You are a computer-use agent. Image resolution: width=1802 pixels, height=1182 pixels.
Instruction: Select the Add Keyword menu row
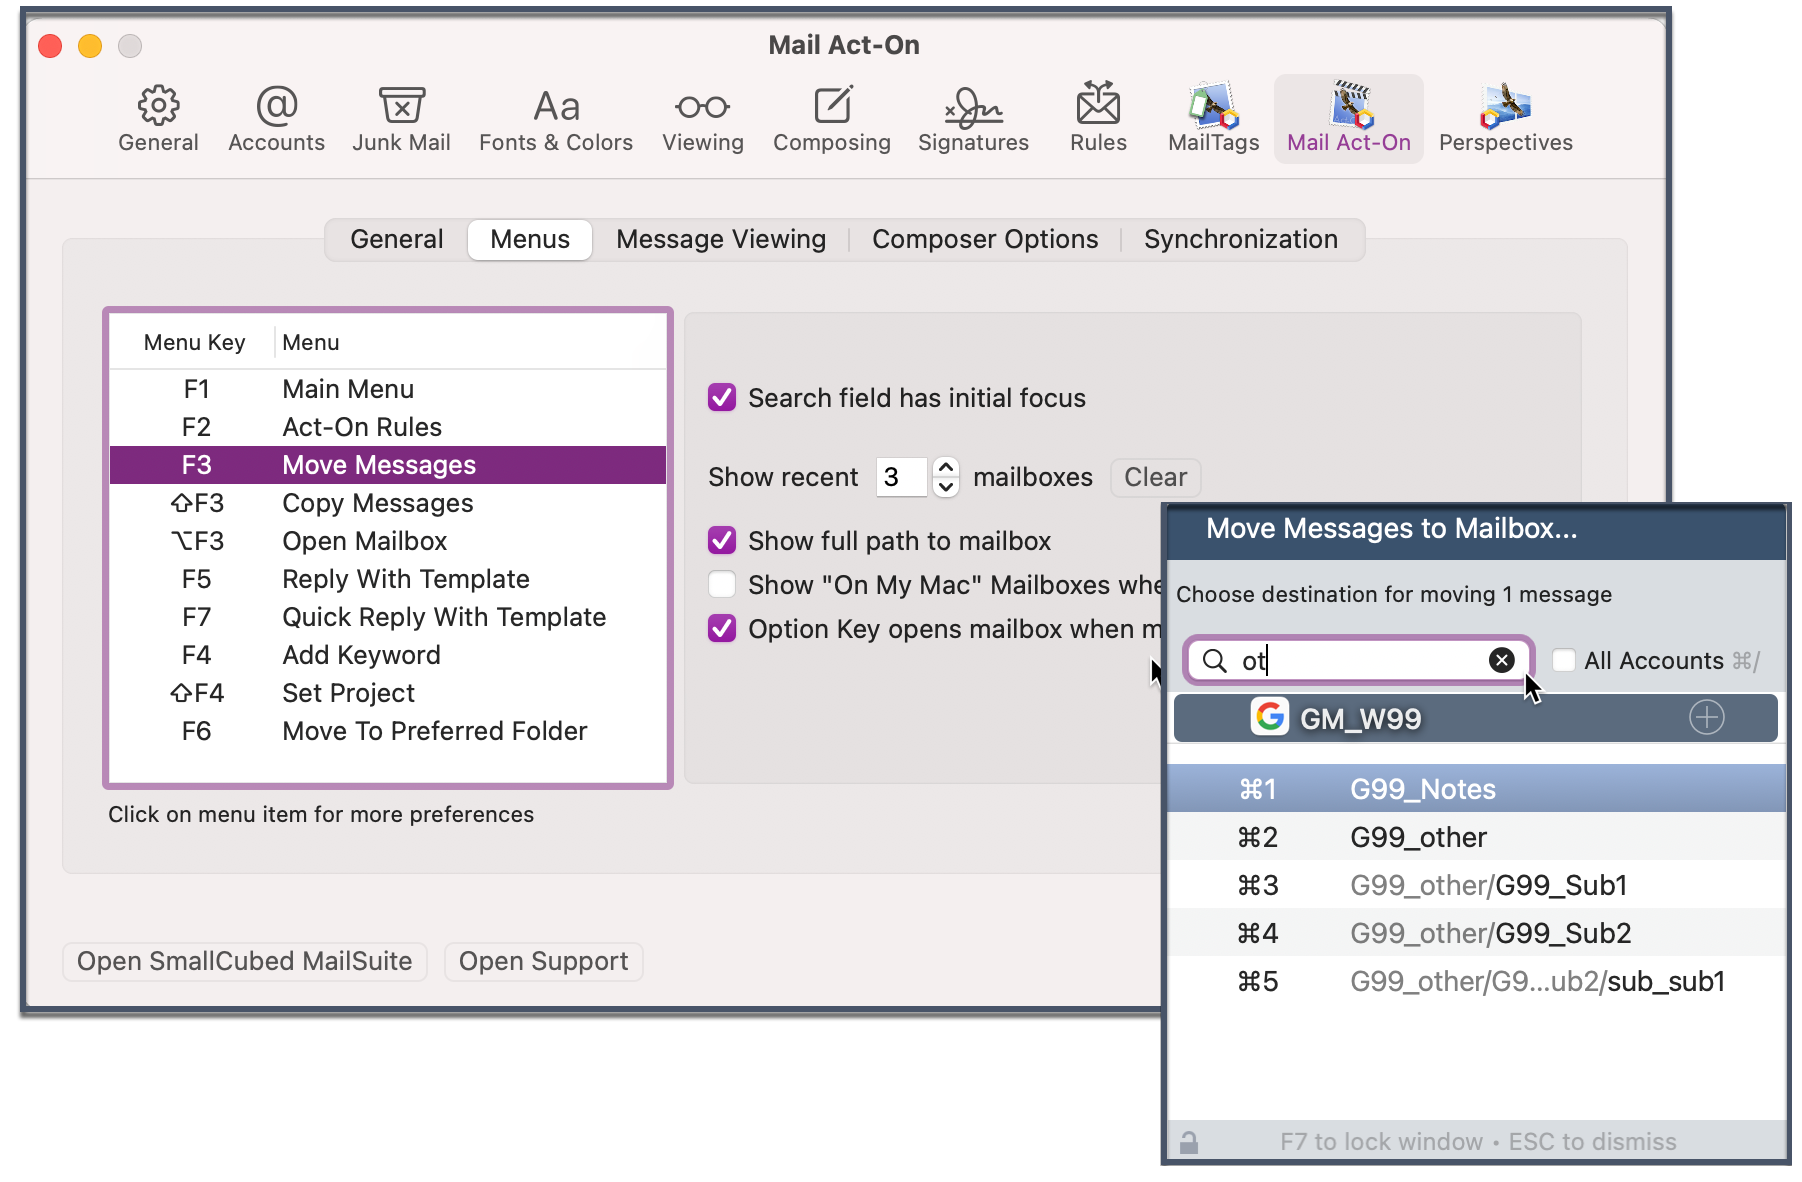tap(388, 655)
